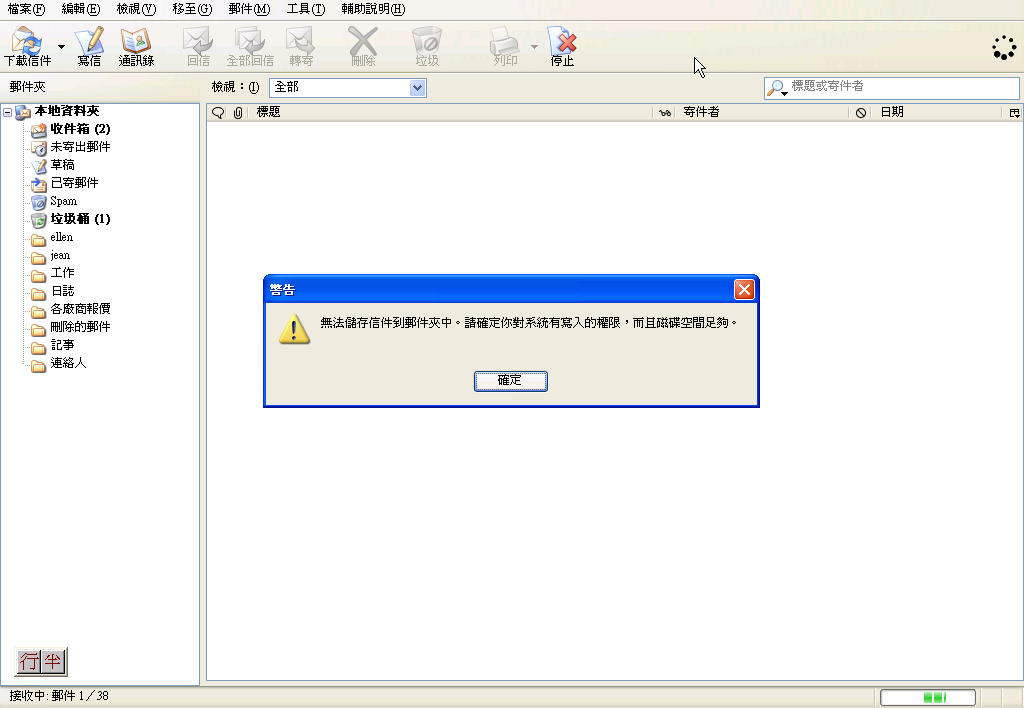Select the ellen folder
This screenshot has height=708, width=1024.
(61, 237)
